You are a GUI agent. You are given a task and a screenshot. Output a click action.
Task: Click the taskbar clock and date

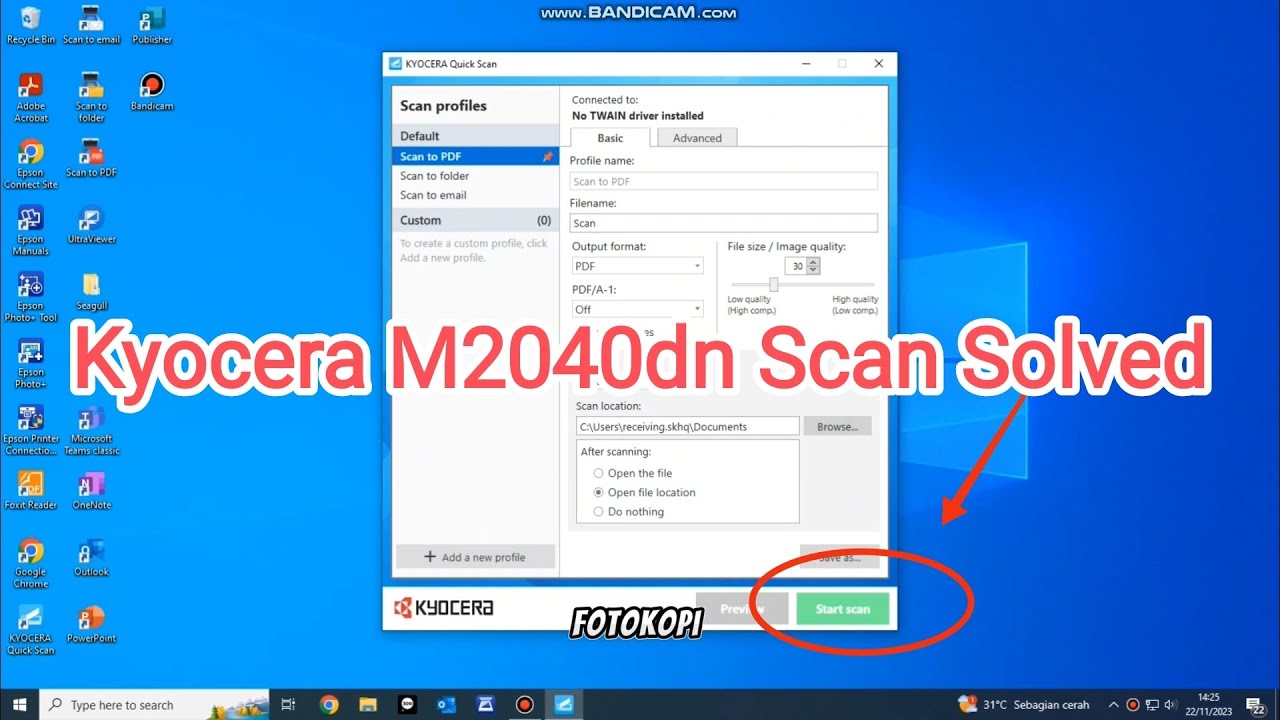1208,704
